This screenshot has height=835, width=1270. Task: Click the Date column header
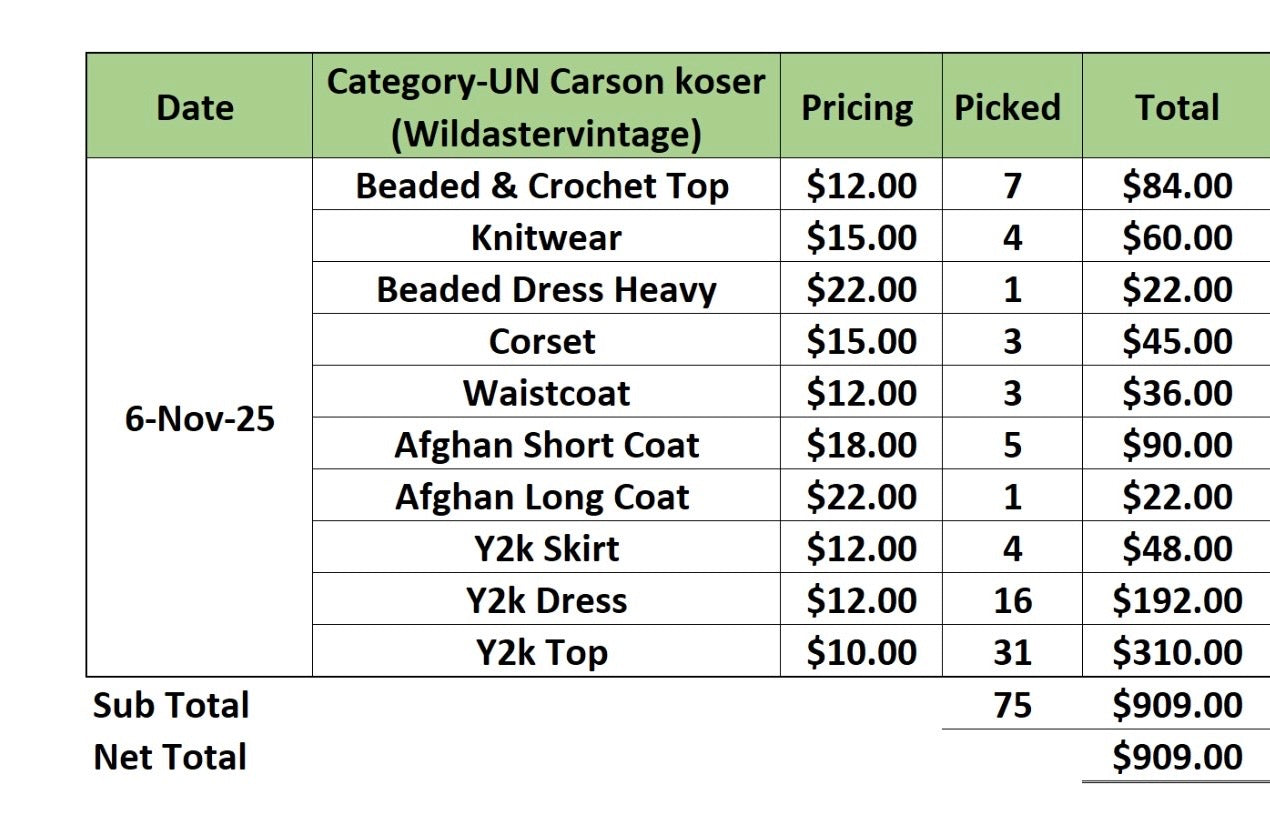[195, 107]
